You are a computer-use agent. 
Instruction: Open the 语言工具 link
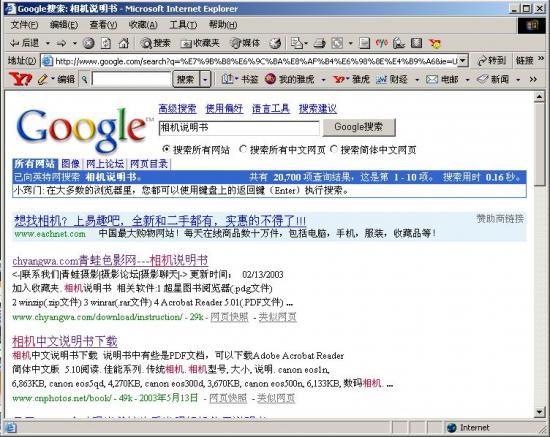(271, 109)
